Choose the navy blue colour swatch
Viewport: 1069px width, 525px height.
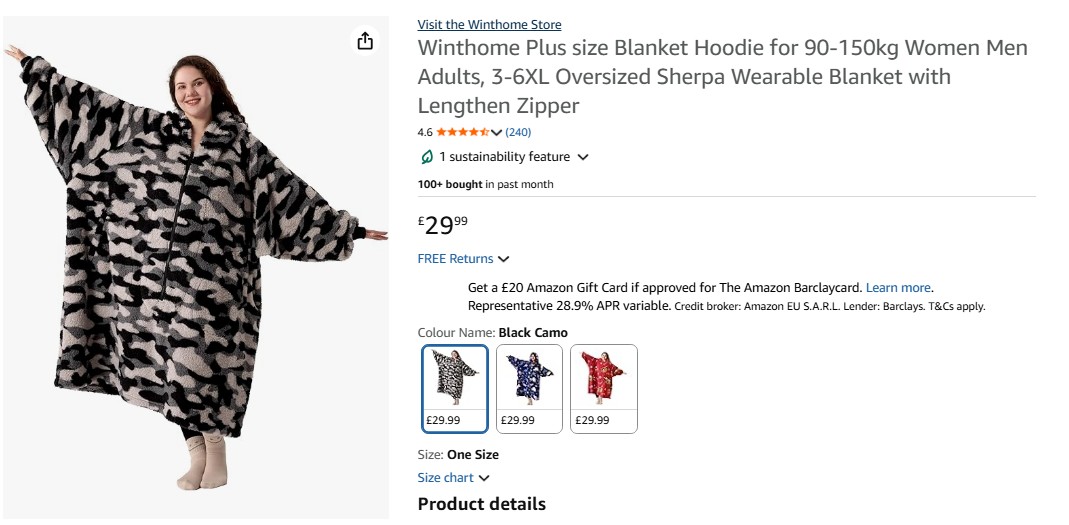529,388
